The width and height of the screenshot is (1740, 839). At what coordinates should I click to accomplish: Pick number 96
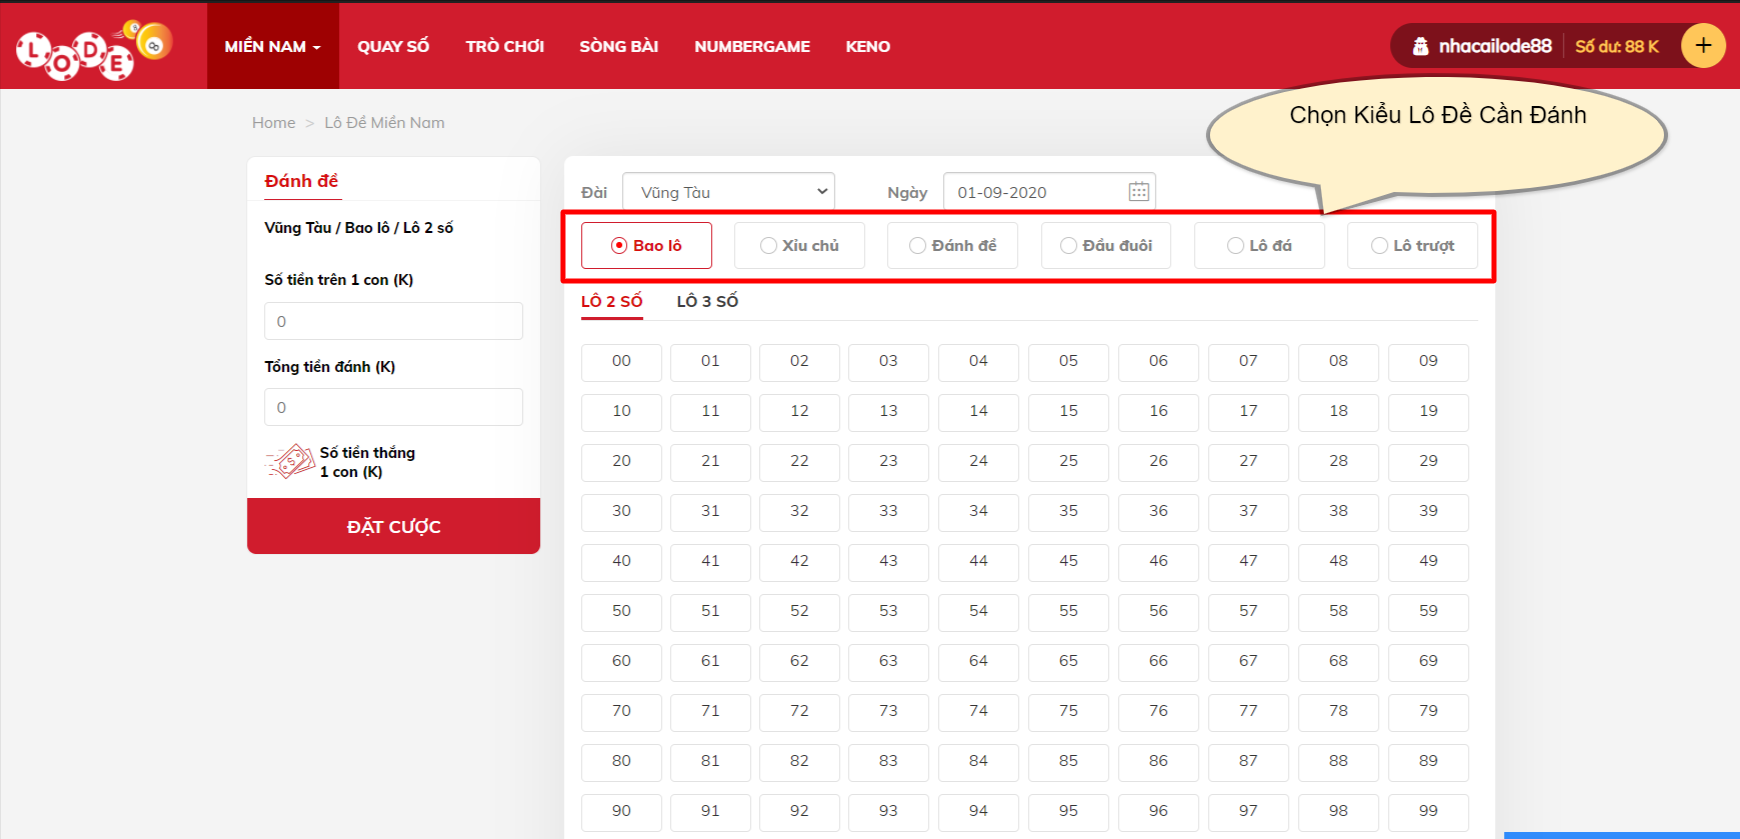pyautogui.click(x=1158, y=812)
